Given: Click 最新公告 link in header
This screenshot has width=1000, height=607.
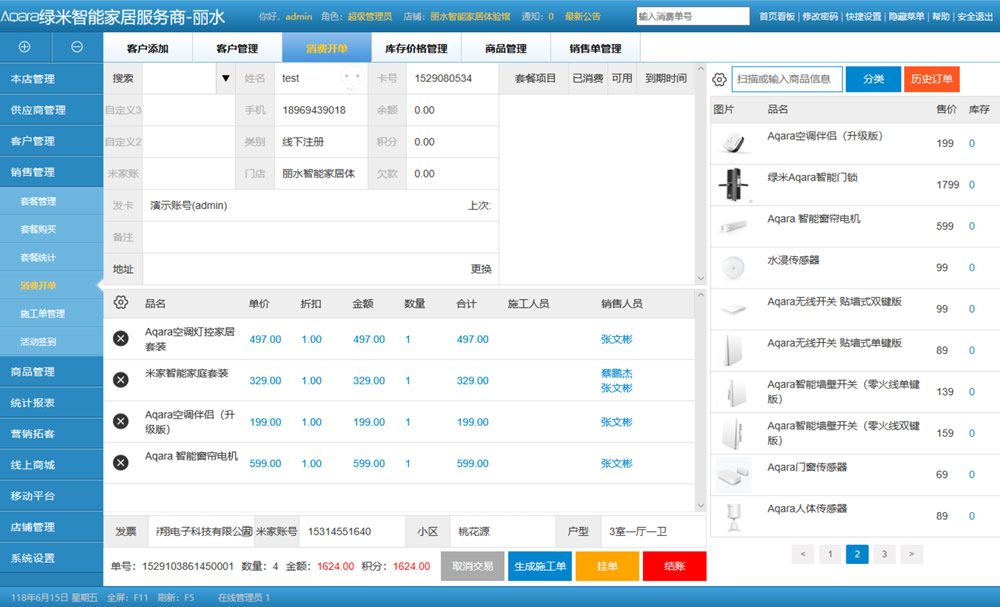Looking at the screenshot, I should tap(582, 17).
